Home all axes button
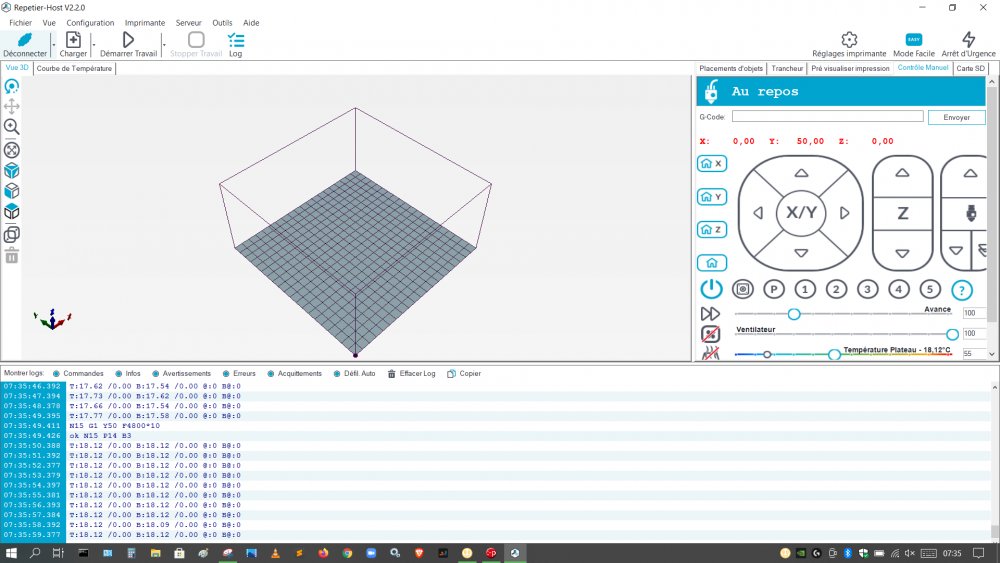The height and width of the screenshot is (563, 1000). point(712,263)
